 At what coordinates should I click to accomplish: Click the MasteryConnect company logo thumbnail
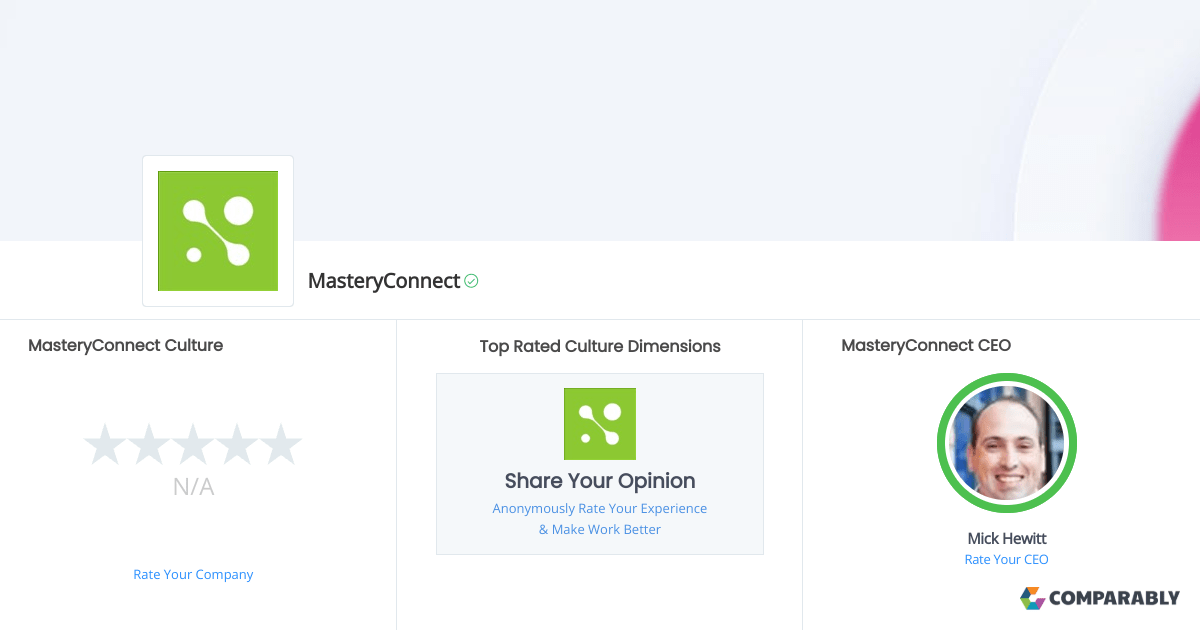217,230
